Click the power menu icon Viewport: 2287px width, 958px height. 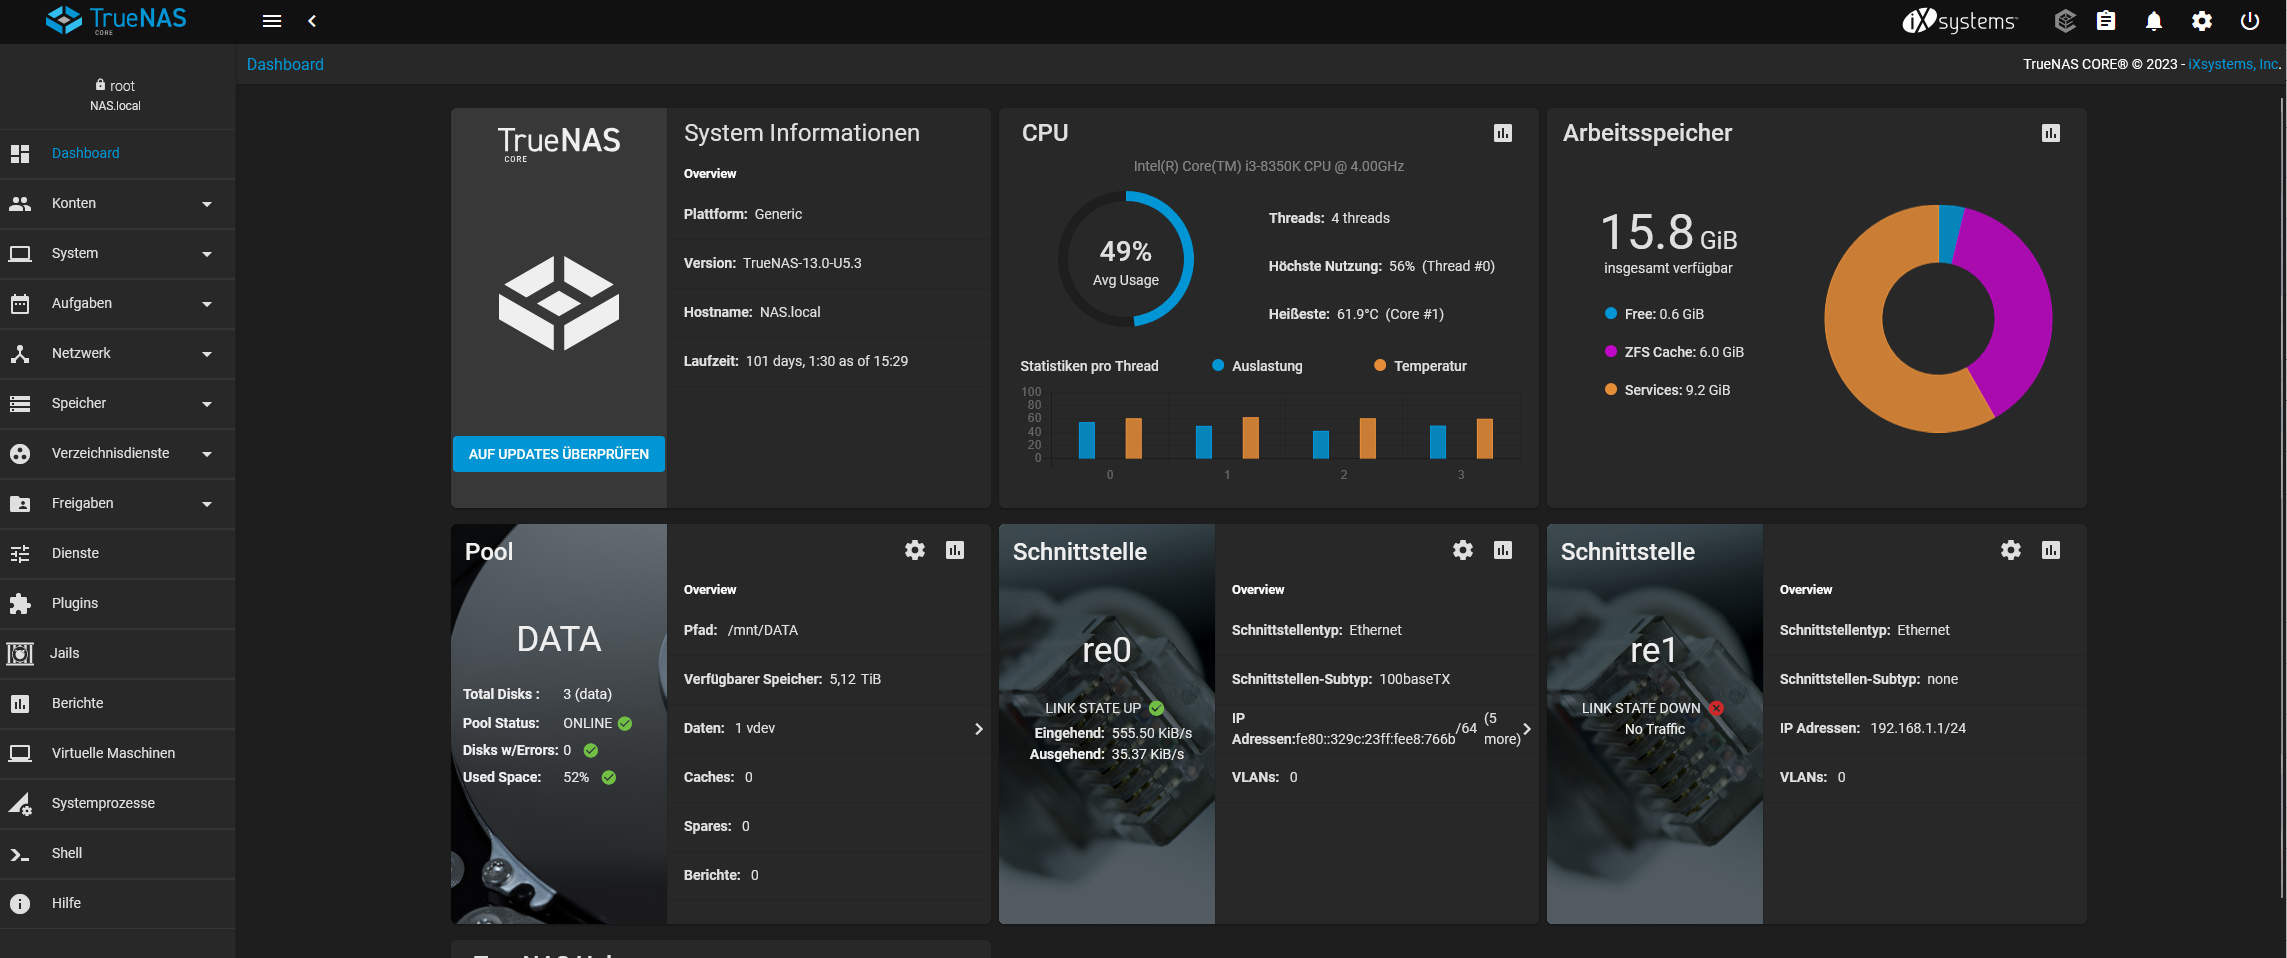coord(2249,21)
